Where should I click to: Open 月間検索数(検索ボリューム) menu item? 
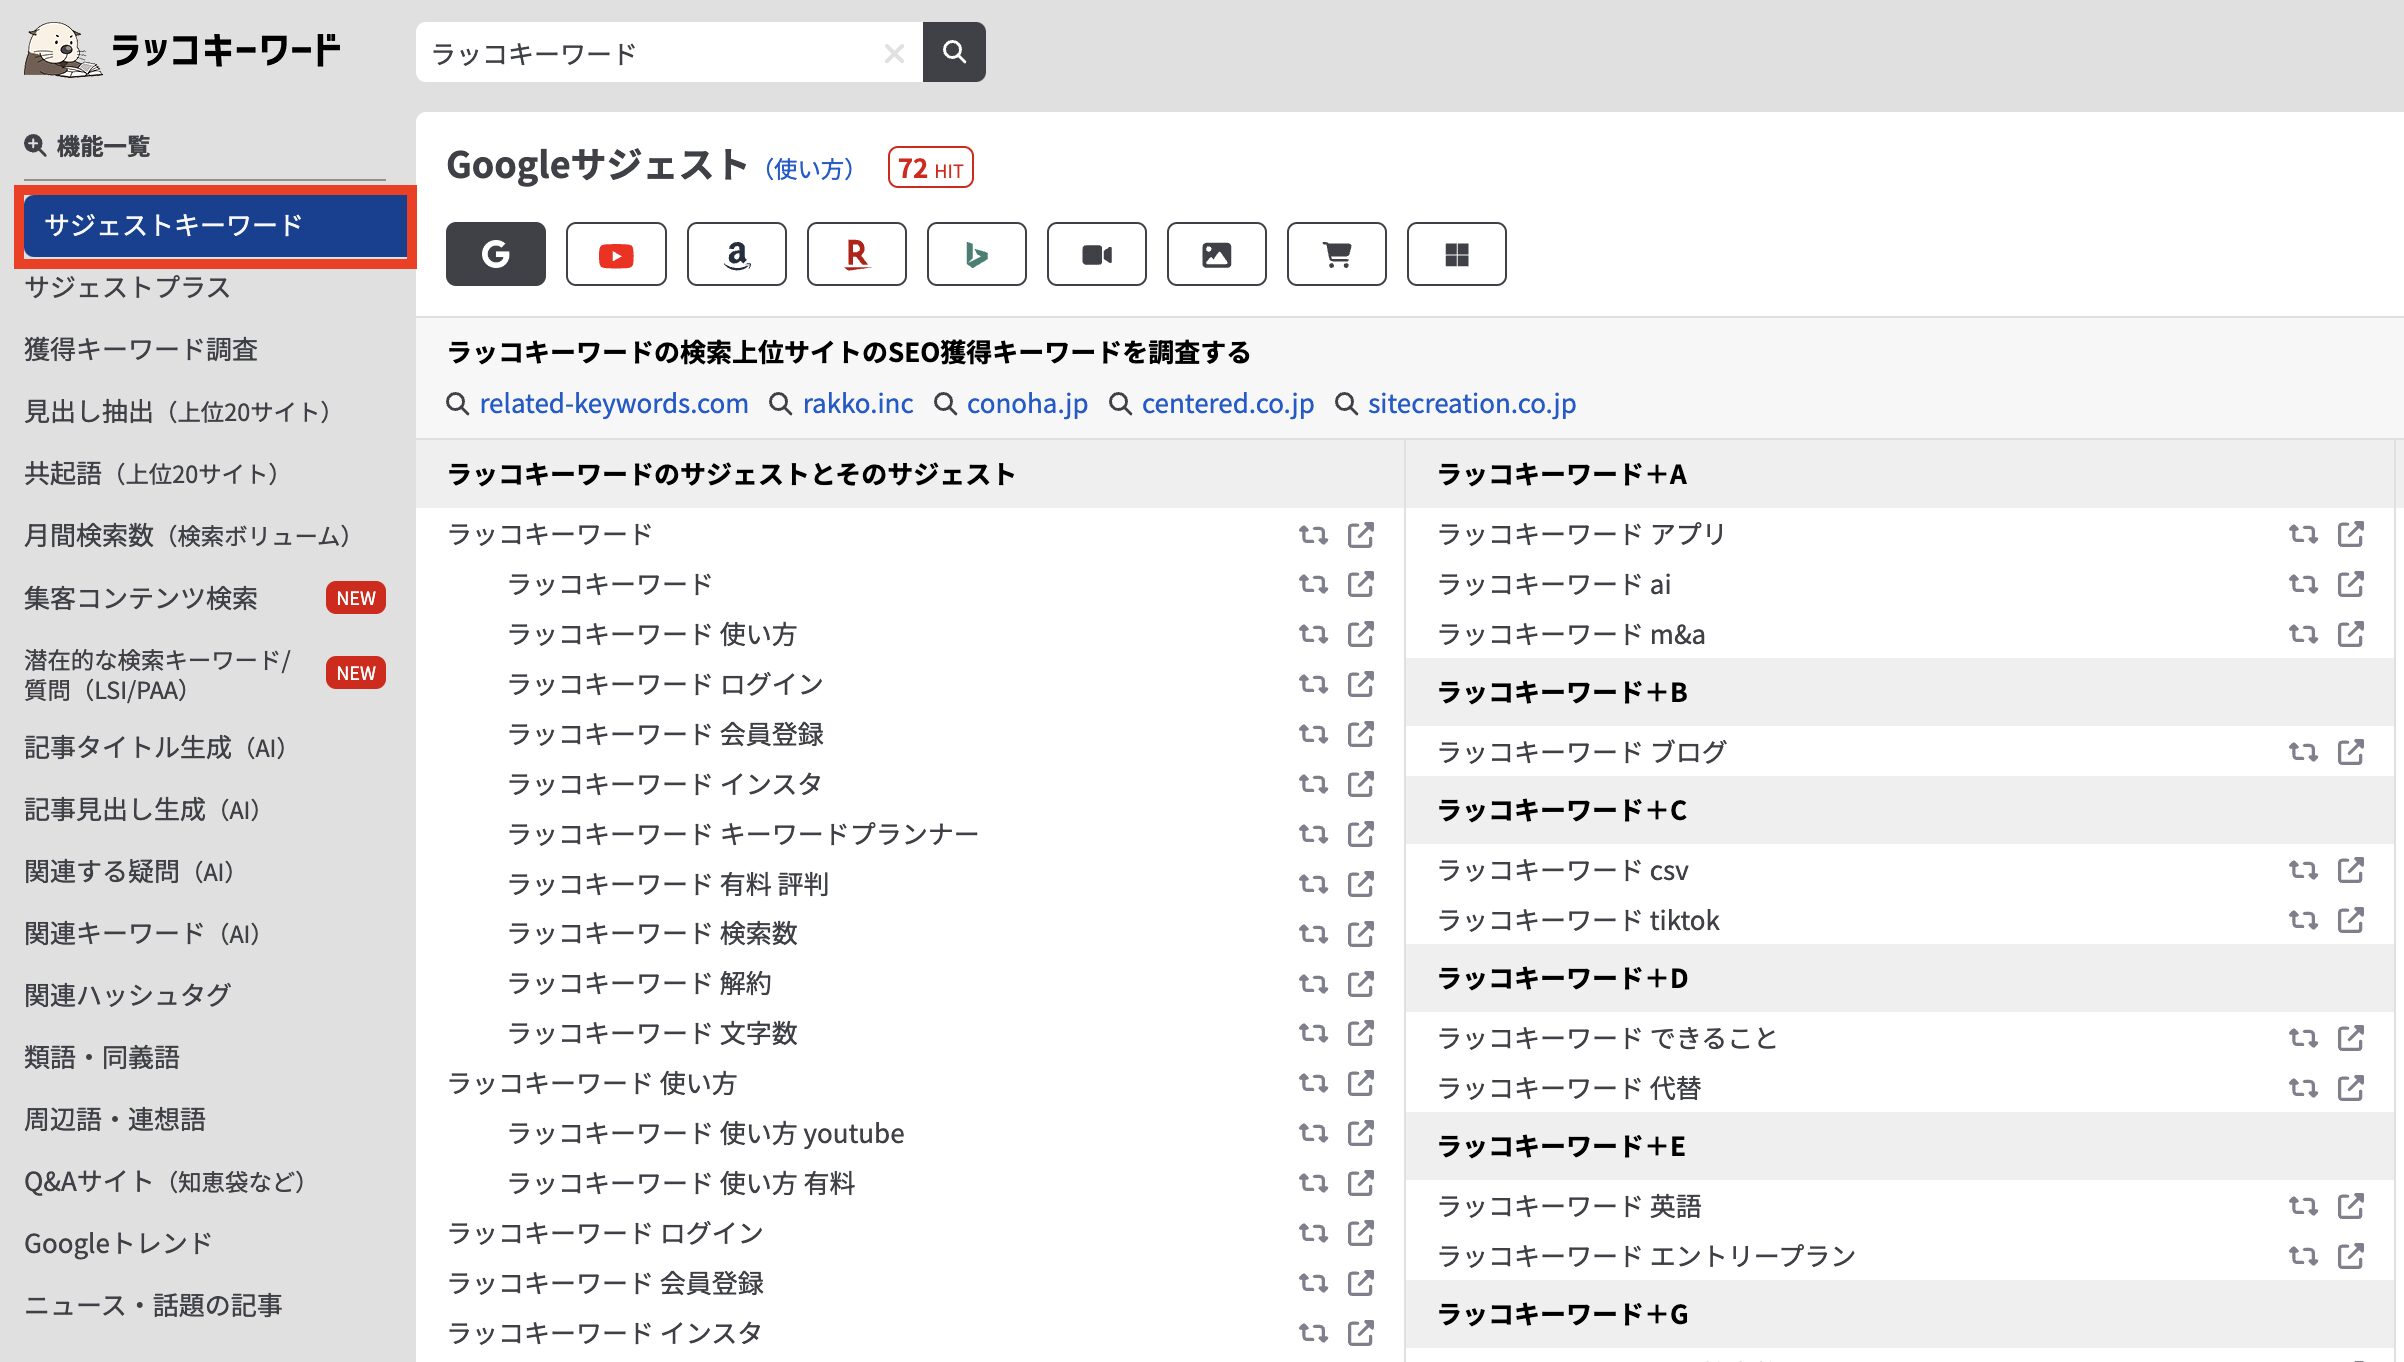pyautogui.click(x=187, y=535)
